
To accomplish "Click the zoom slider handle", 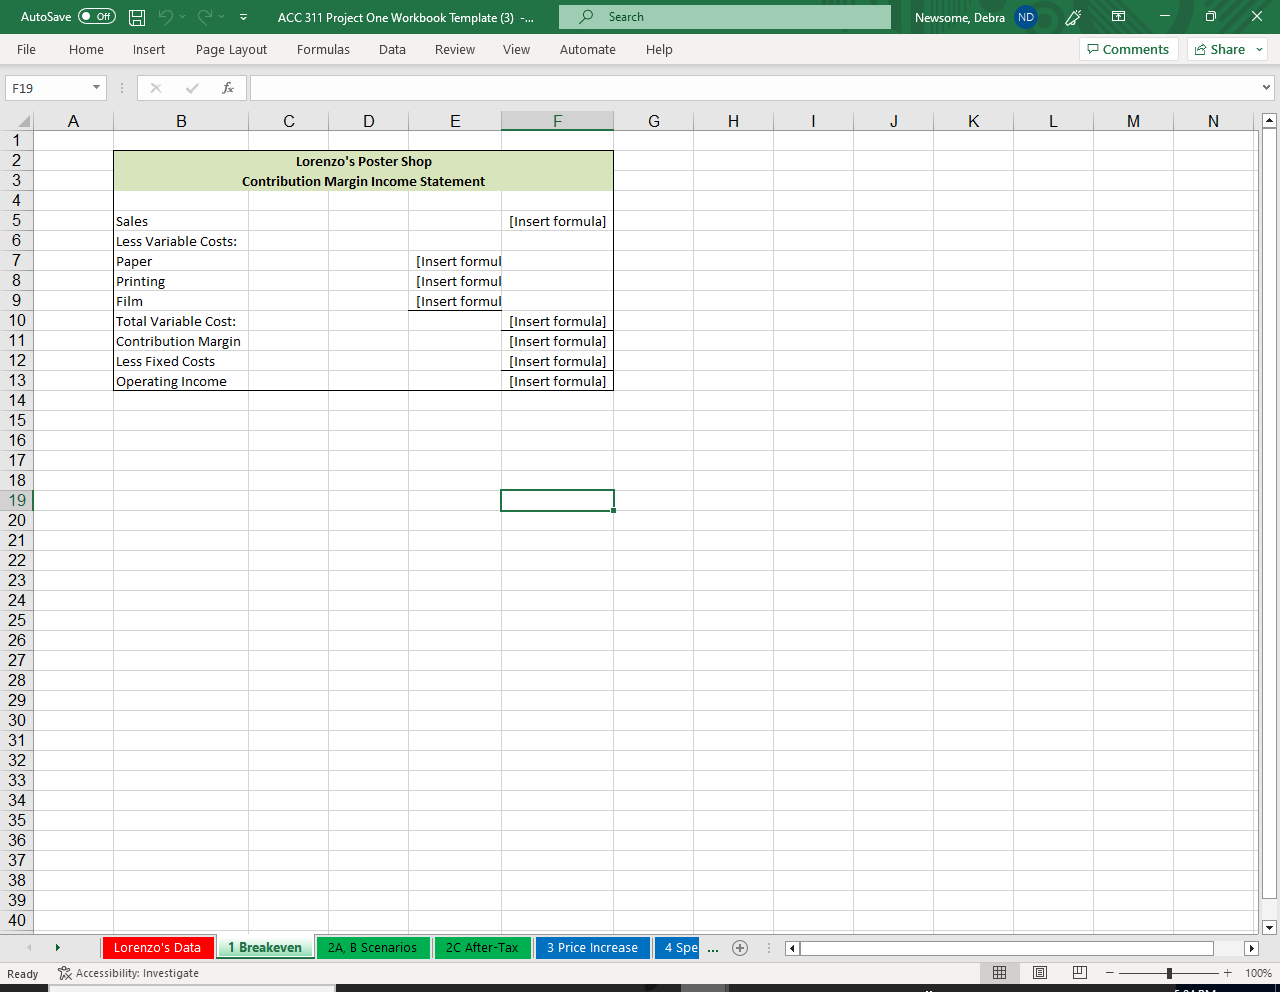I will (x=1169, y=973).
